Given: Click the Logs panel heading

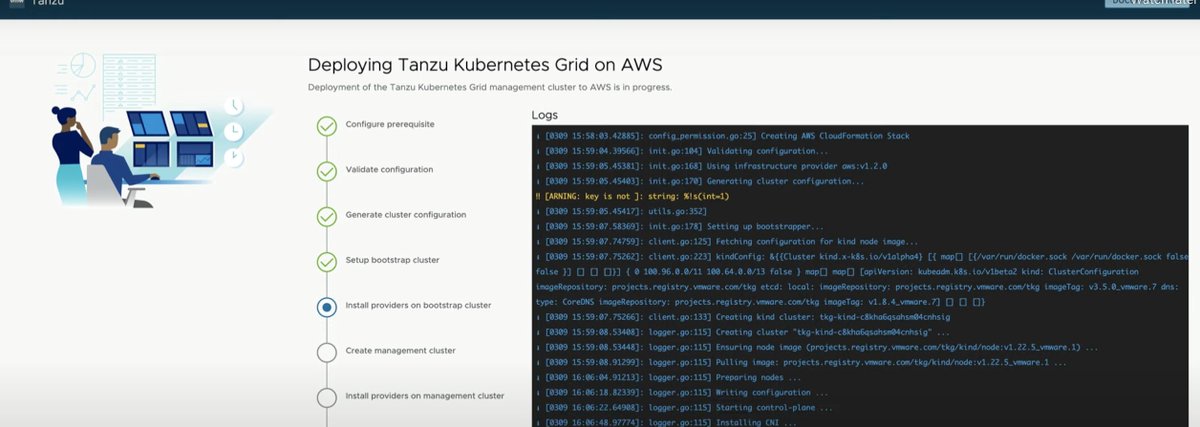Looking at the screenshot, I should (545, 115).
